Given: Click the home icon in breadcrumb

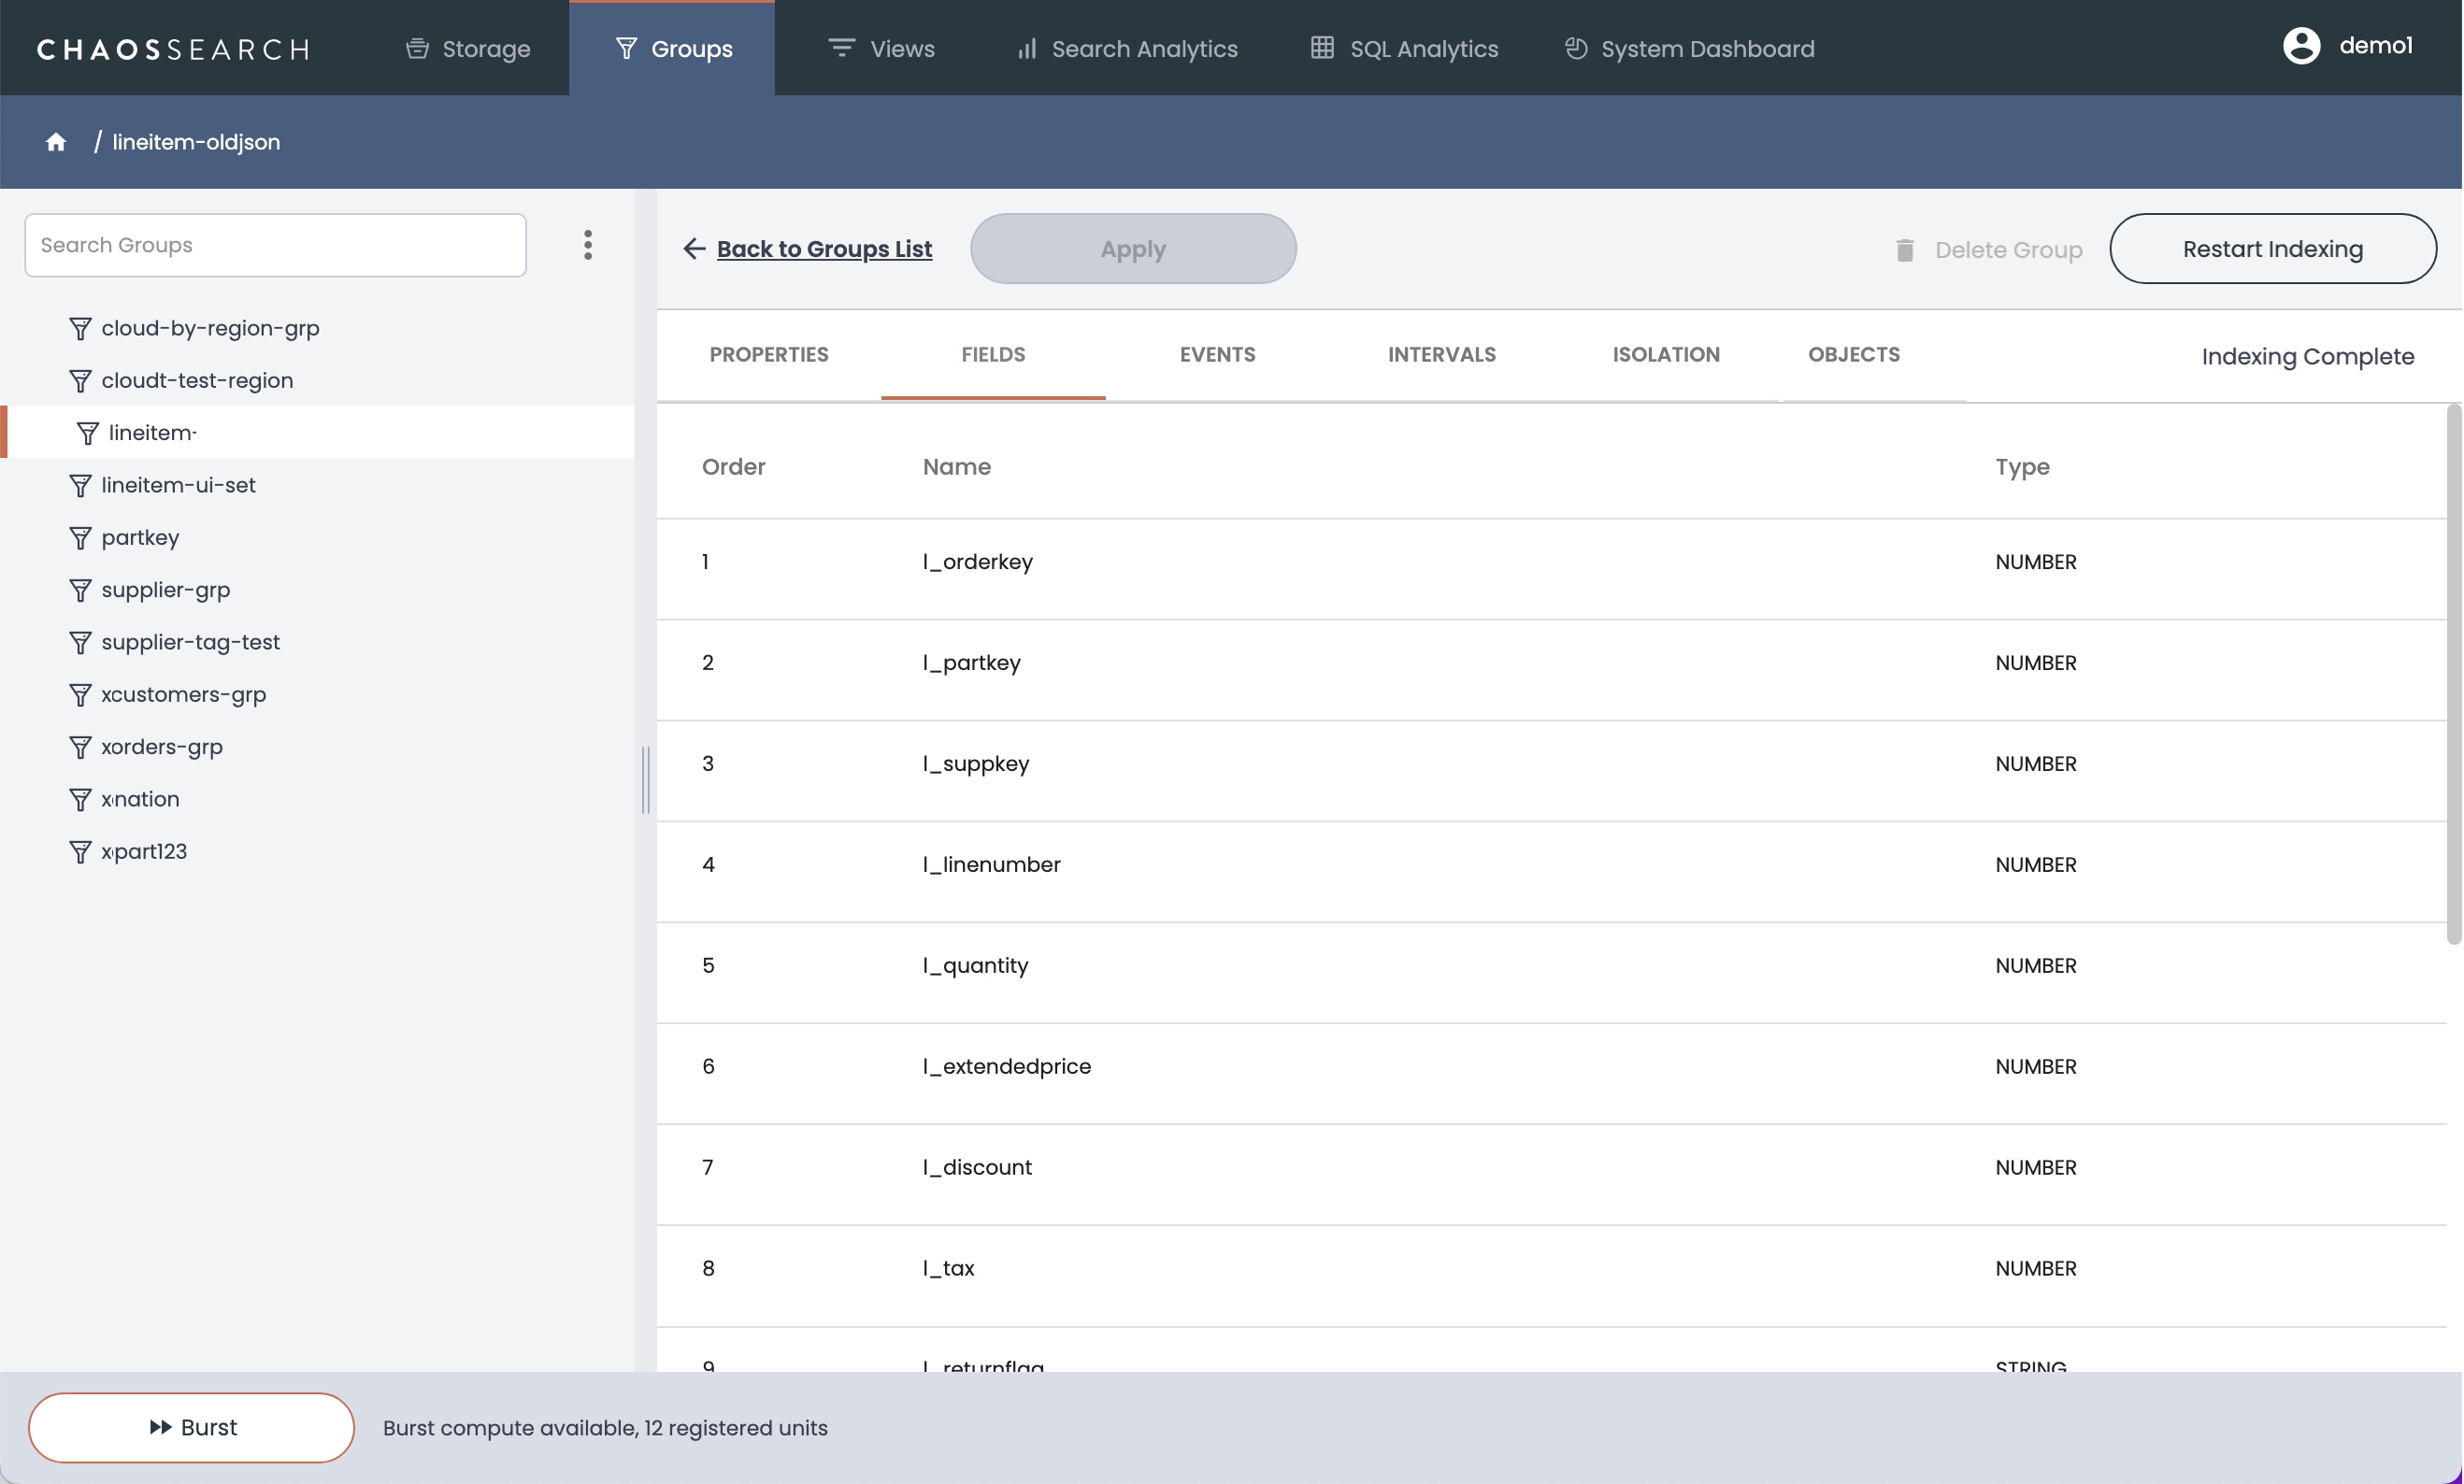Looking at the screenshot, I should coord(56,142).
